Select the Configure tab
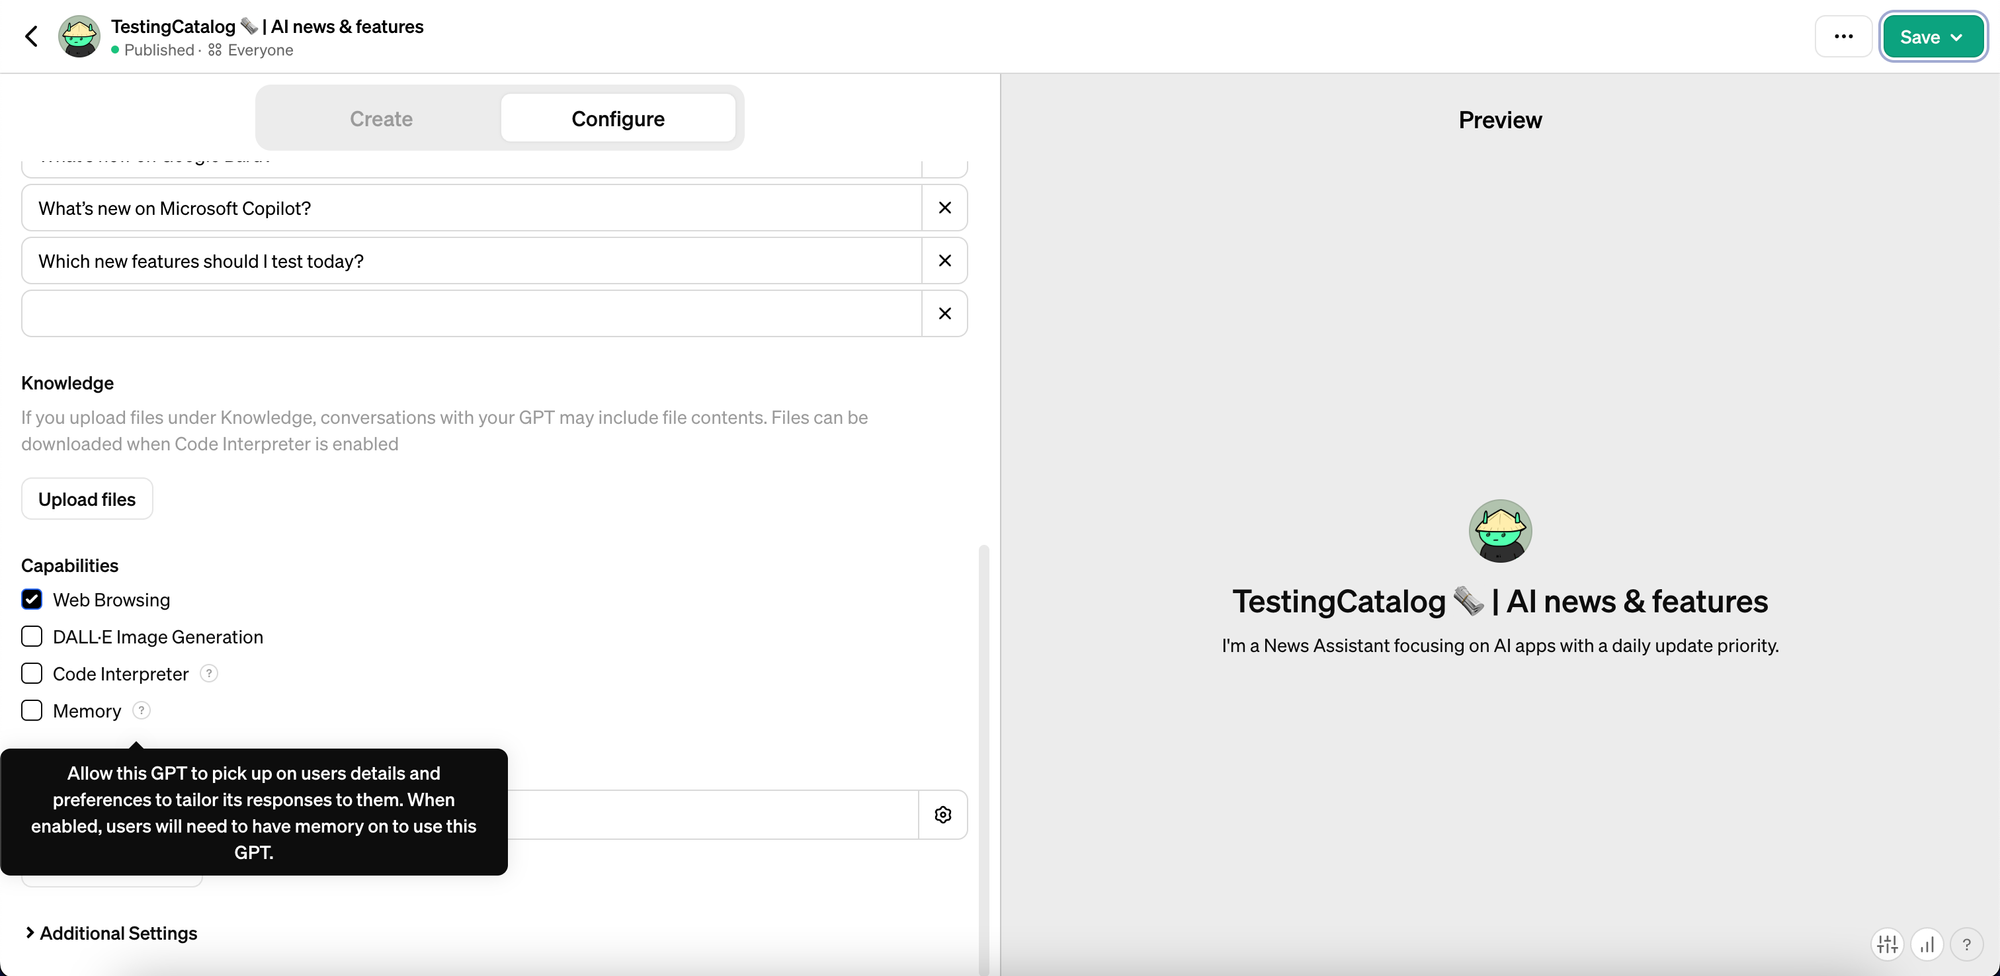Screen dimensions: 2000x976 [x=618, y=119]
